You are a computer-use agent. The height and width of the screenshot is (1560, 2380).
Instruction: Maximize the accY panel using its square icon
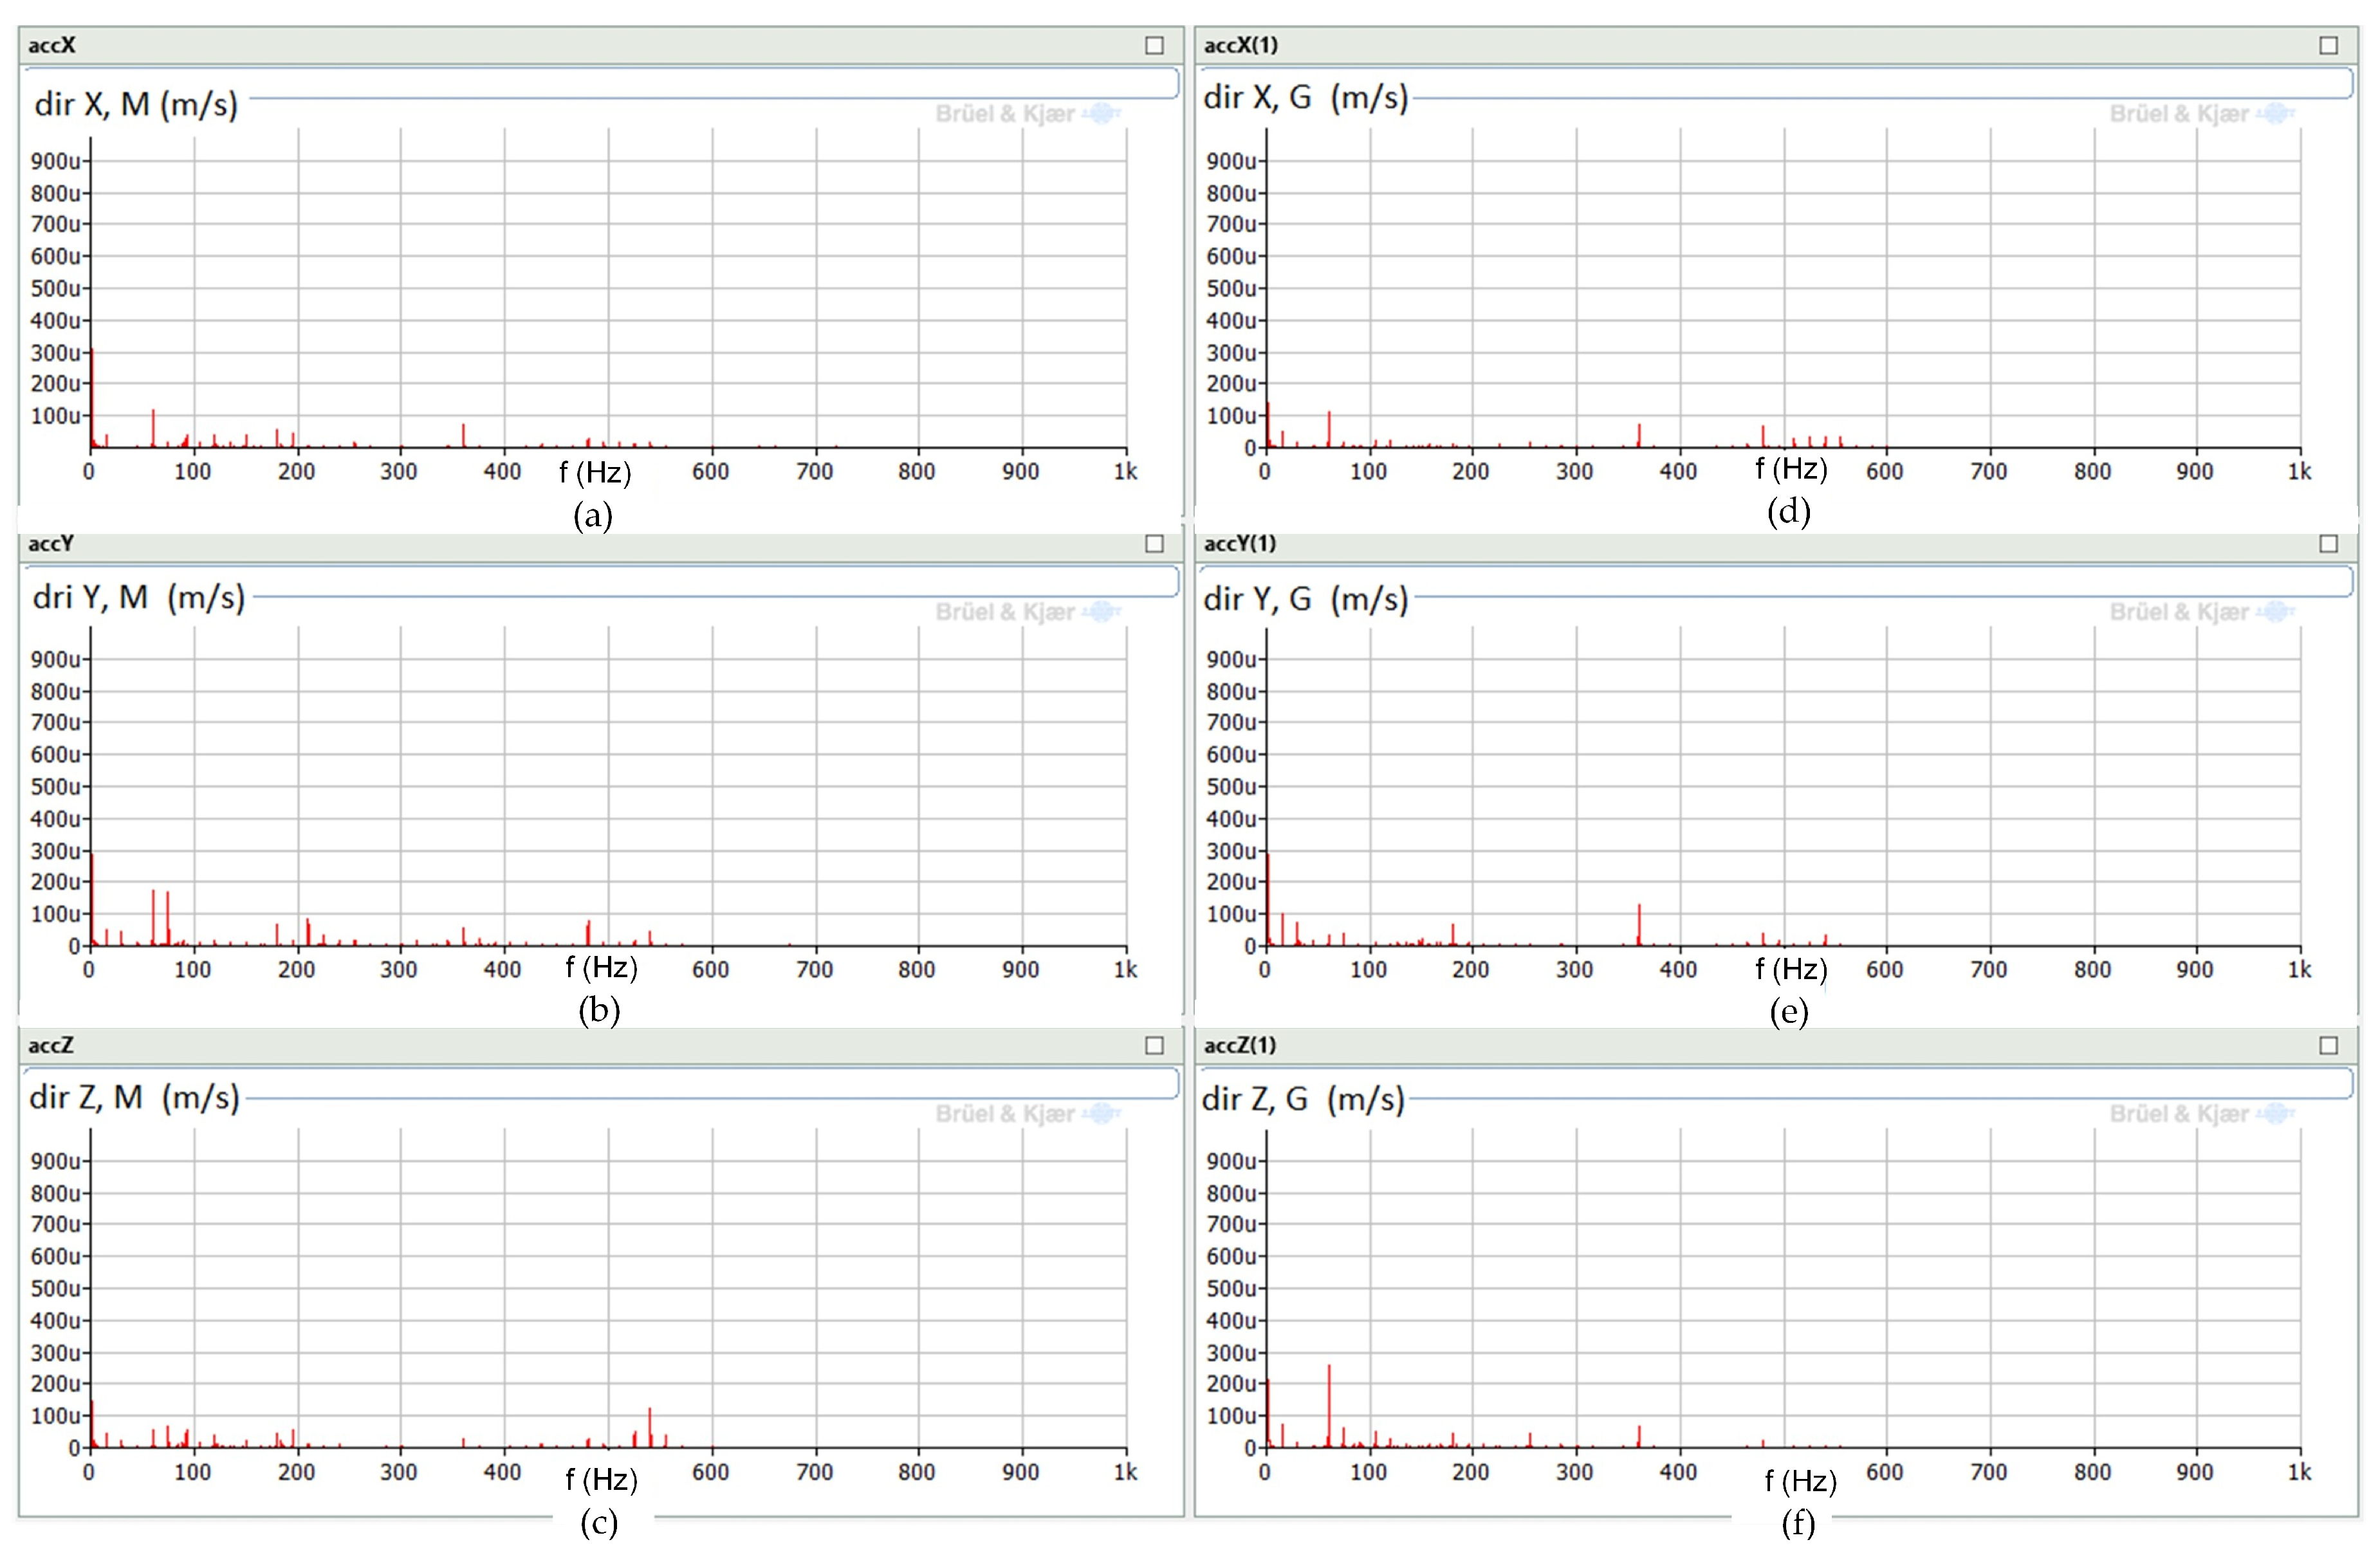coord(1154,543)
